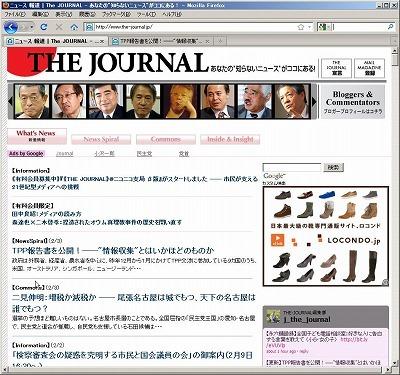The width and height of the screenshot is (400, 375).
Task: Open the back/forward history dropdown arrow
Action: pos(32,27)
